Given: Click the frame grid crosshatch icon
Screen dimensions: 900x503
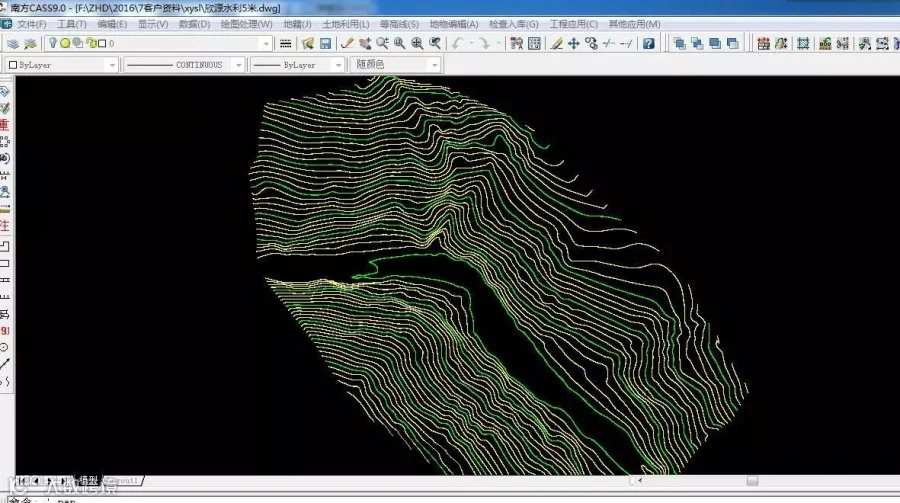Looking at the screenshot, I should (803, 44).
